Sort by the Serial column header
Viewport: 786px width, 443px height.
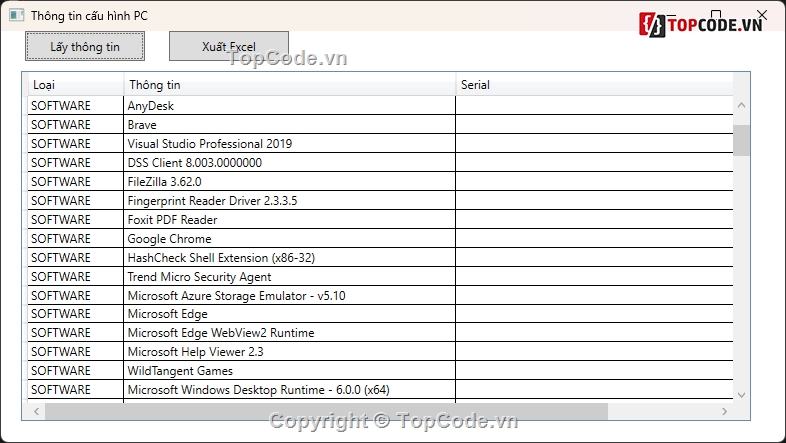[594, 85]
